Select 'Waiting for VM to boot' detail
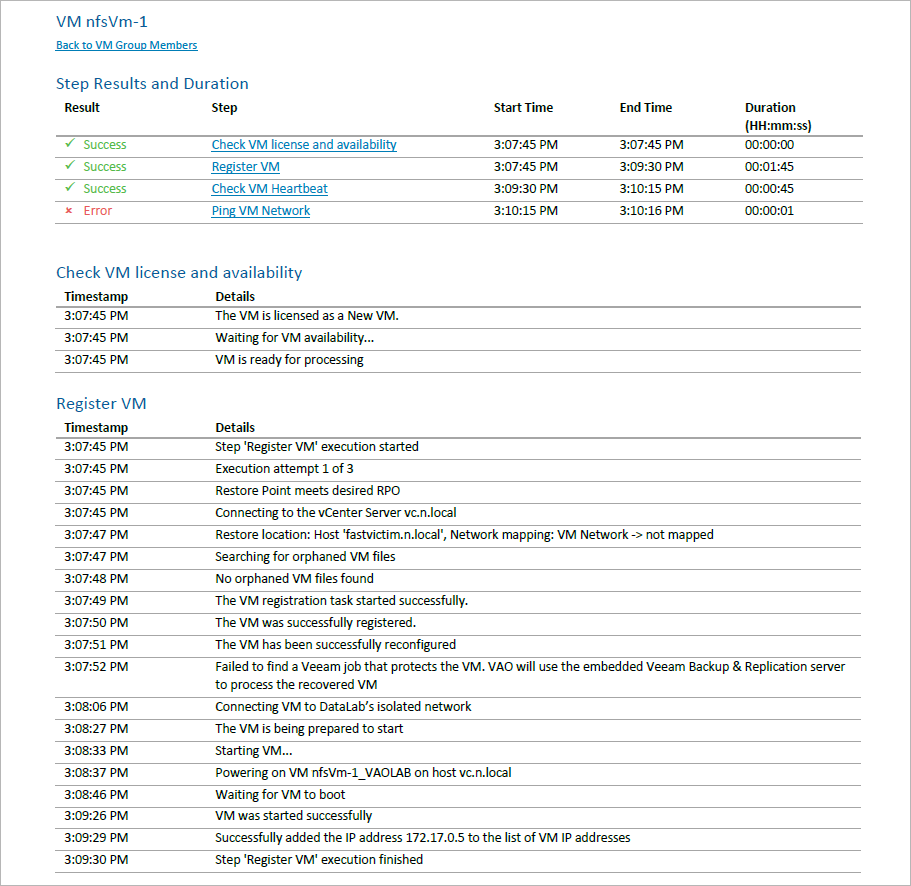The height and width of the screenshot is (886, 911). click(x=280, y=795)
